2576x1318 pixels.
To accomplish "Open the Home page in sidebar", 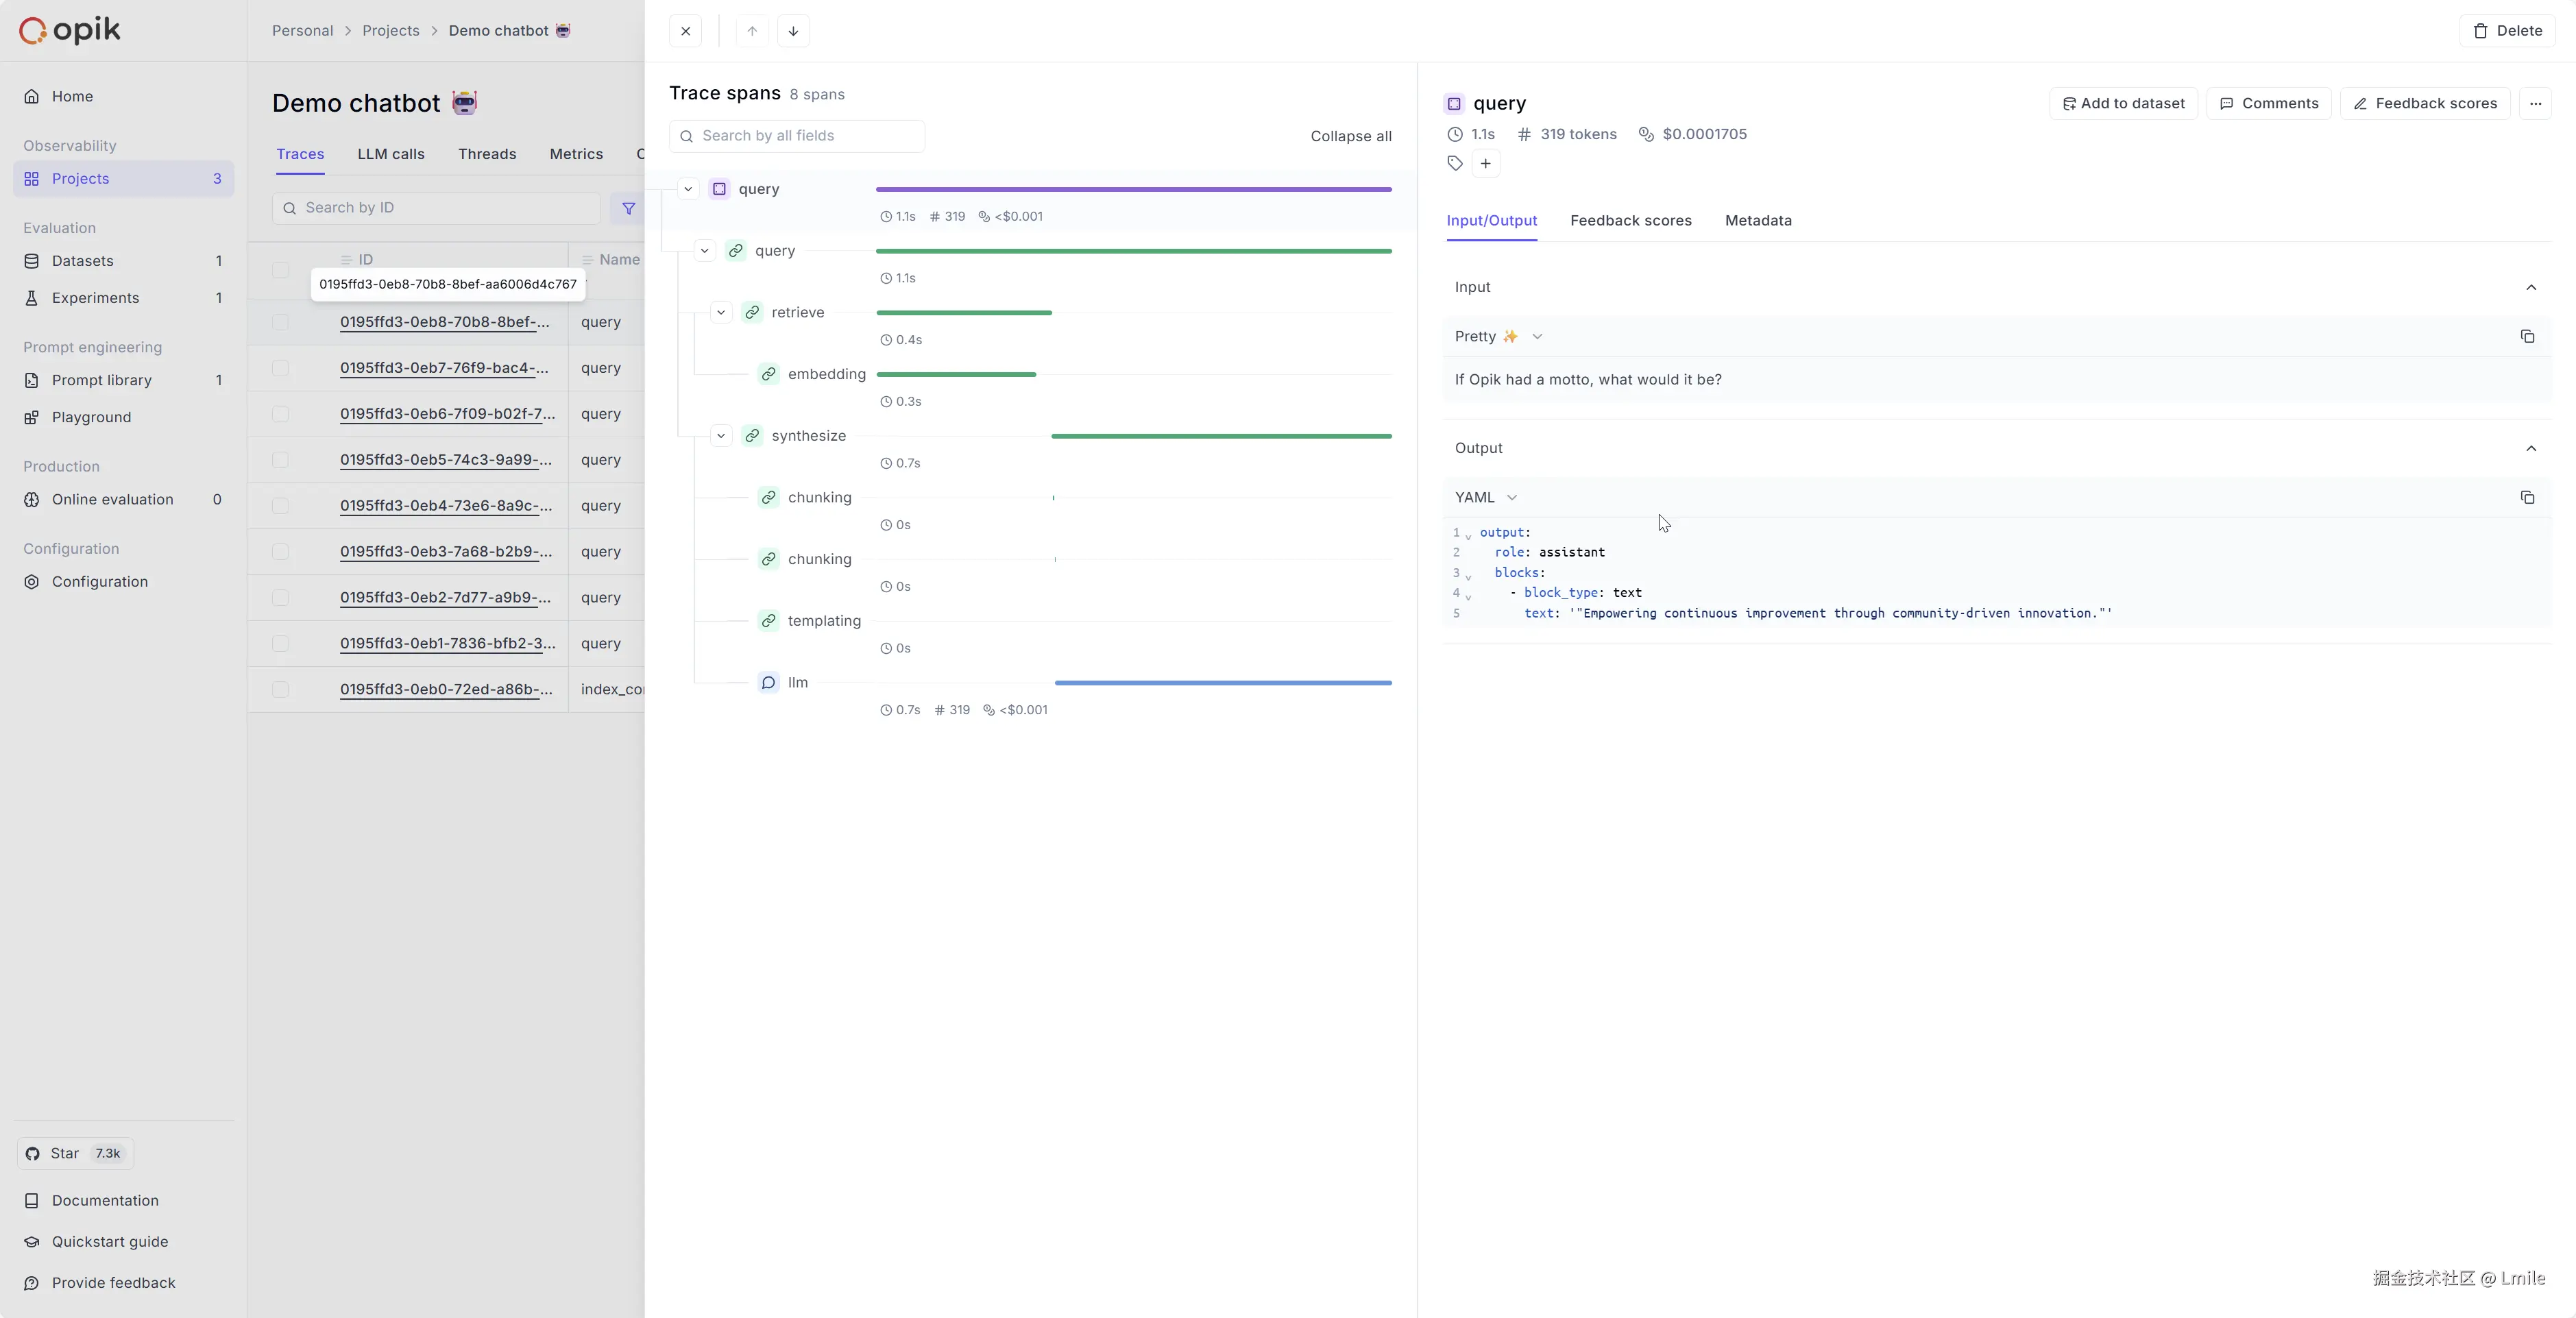I will (72, 97).
